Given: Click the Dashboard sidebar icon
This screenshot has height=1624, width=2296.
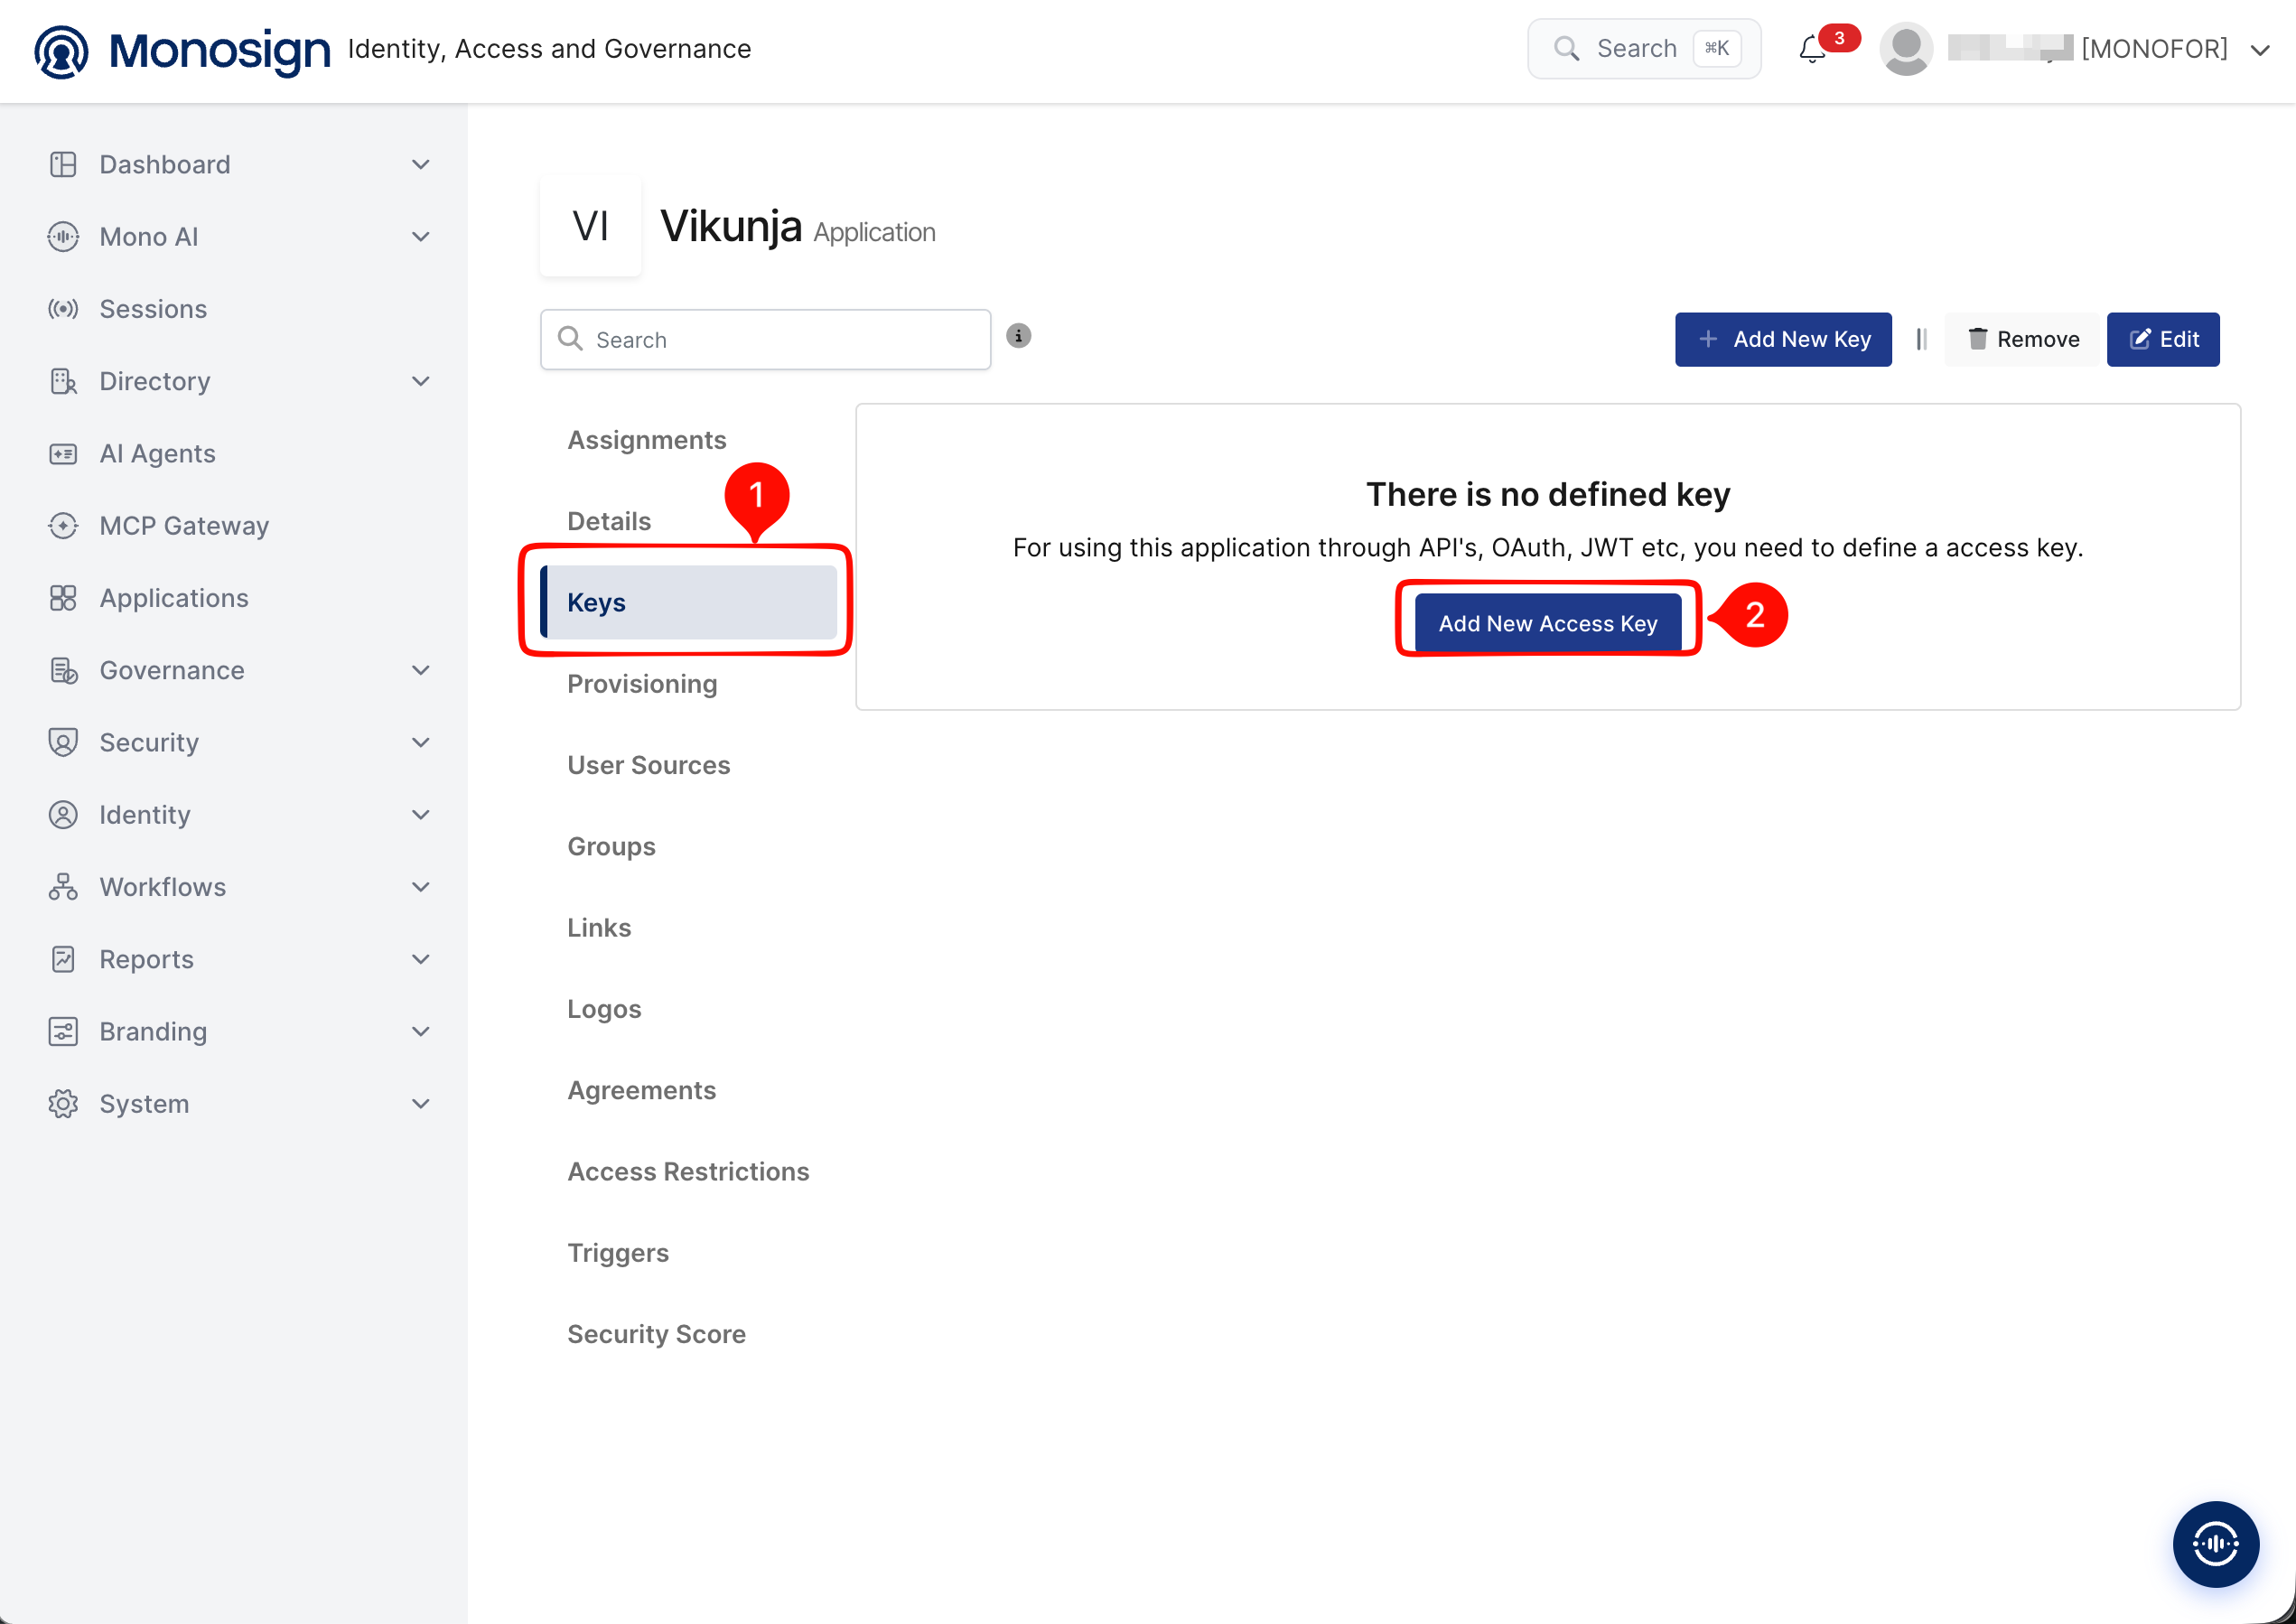Looking at the screenshot, I should [63, 164].
